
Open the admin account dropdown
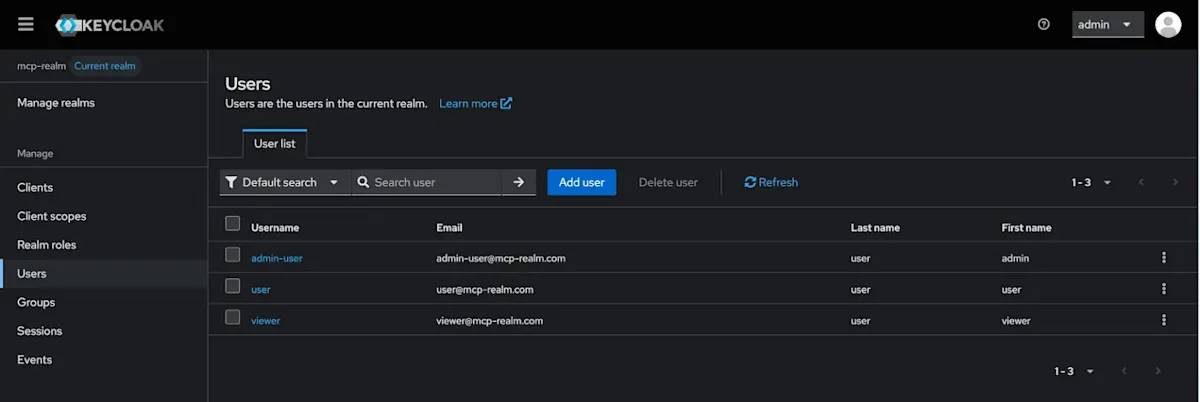pos(1108,24)
